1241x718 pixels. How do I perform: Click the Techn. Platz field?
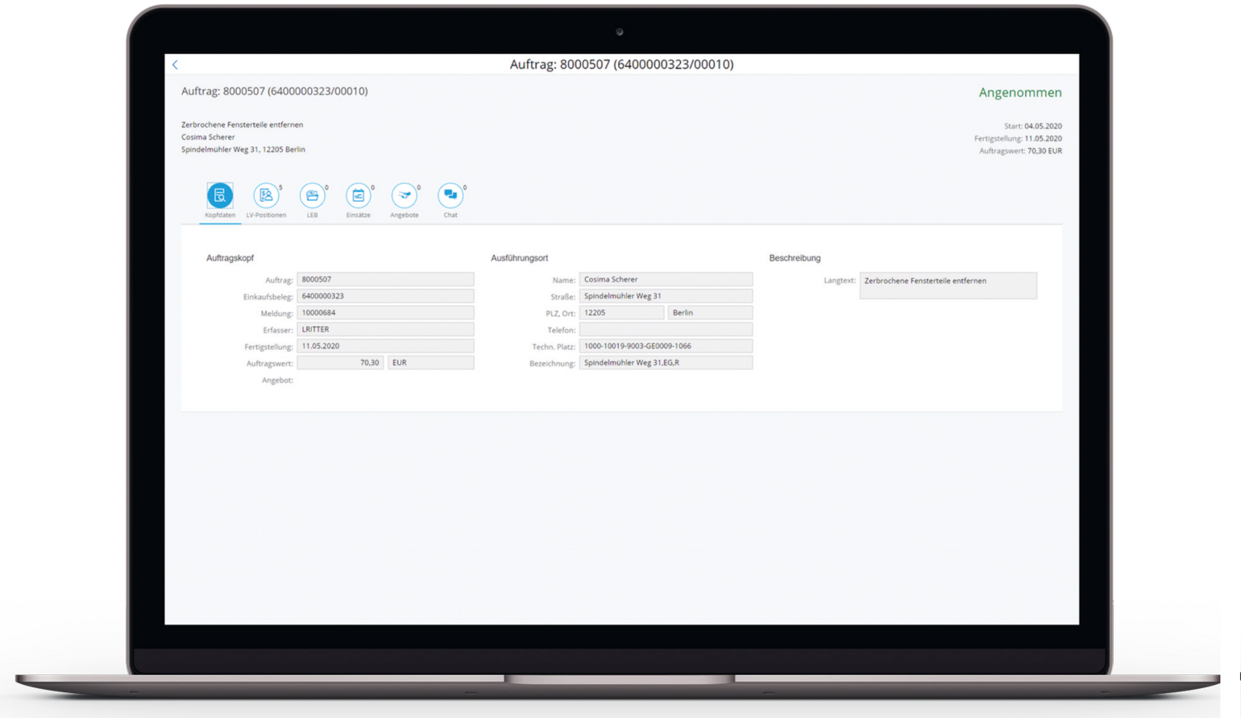click(x=665, y=346)
